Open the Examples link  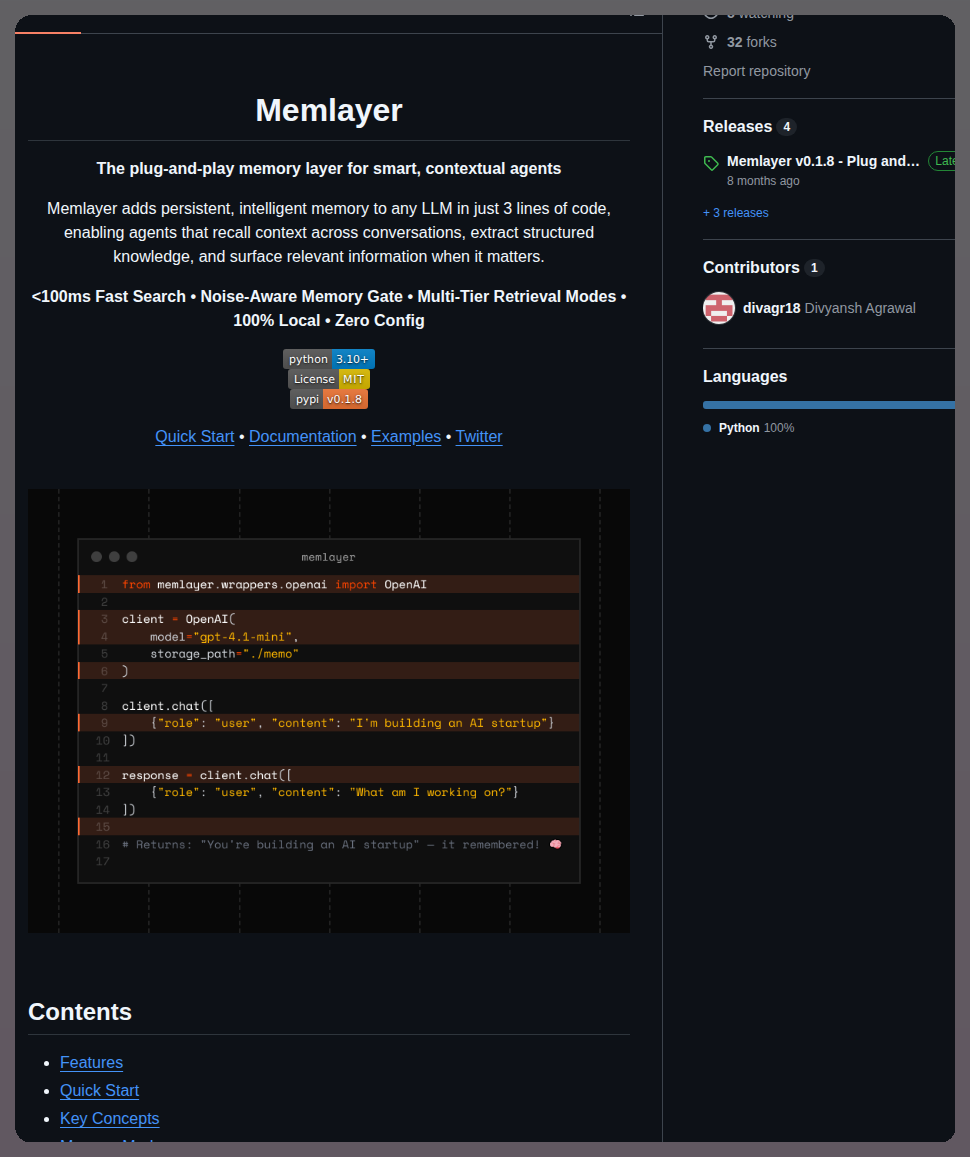pos(406,436)
